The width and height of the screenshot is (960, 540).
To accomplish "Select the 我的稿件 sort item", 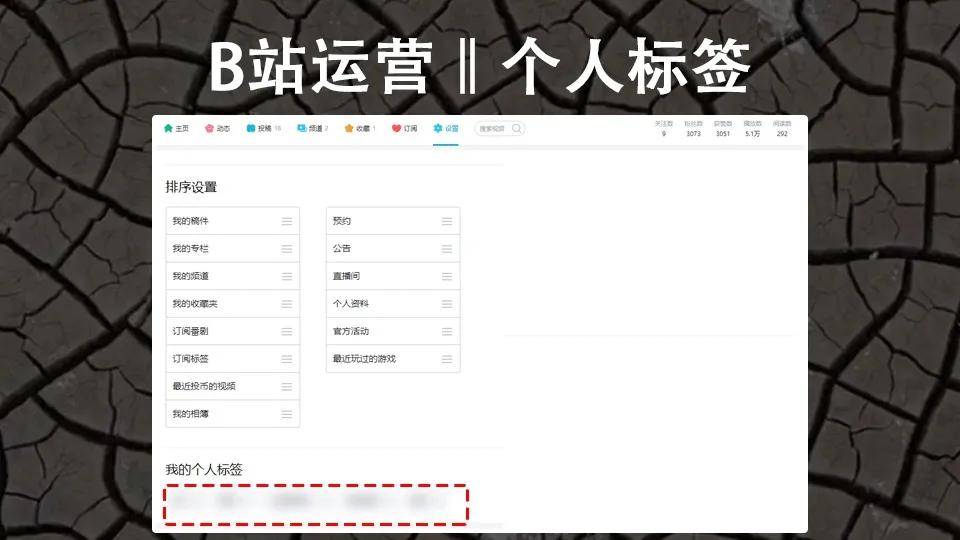I will click(x=233, y=221).
